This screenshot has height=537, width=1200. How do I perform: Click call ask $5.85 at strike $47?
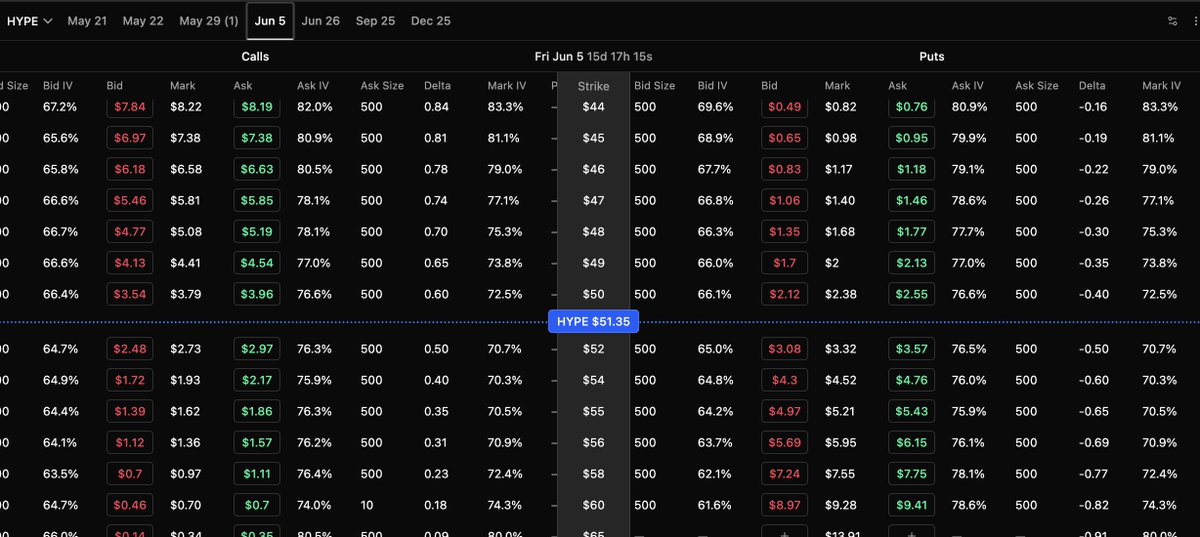pyautogui.click(x=257, y=200)
